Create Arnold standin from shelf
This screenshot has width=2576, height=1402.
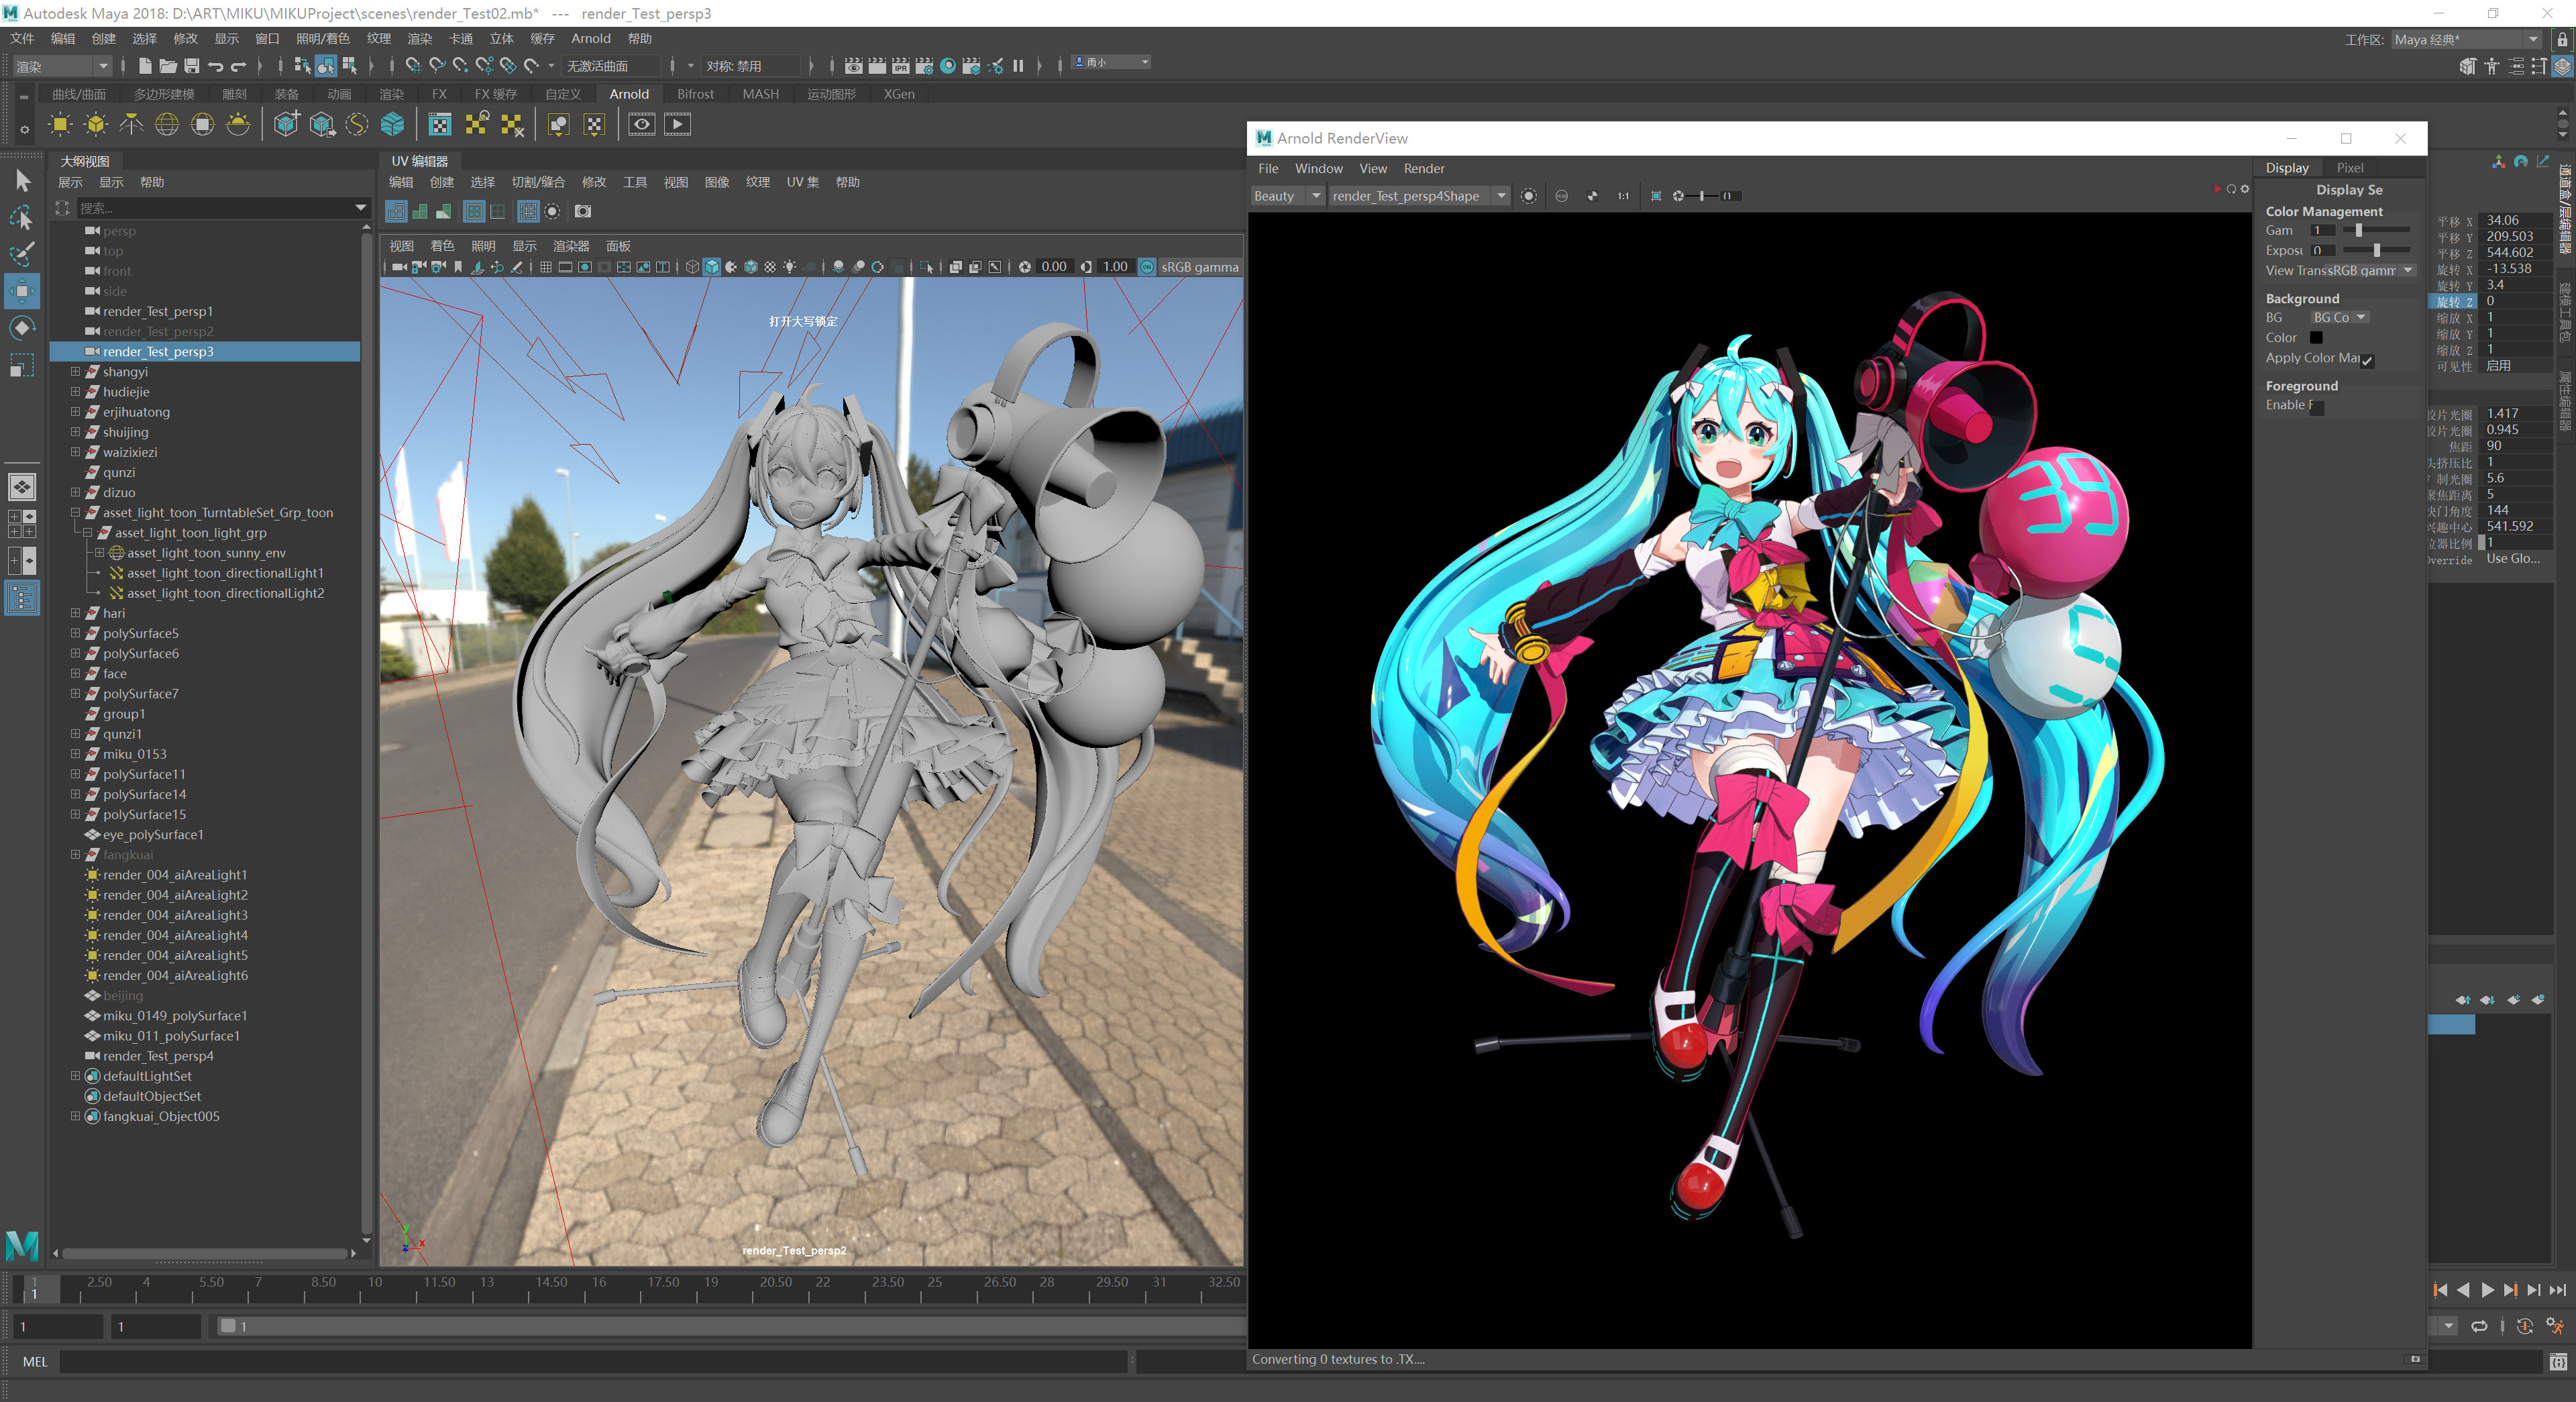[286, 125]
